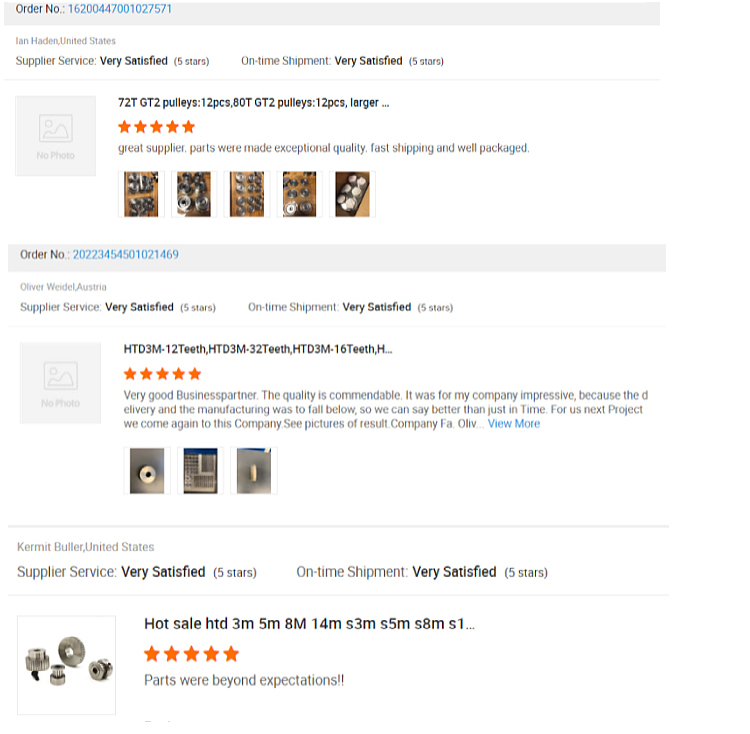Click the star rating under Hot sale htd
750x734 pixels.
click(191, 654)
